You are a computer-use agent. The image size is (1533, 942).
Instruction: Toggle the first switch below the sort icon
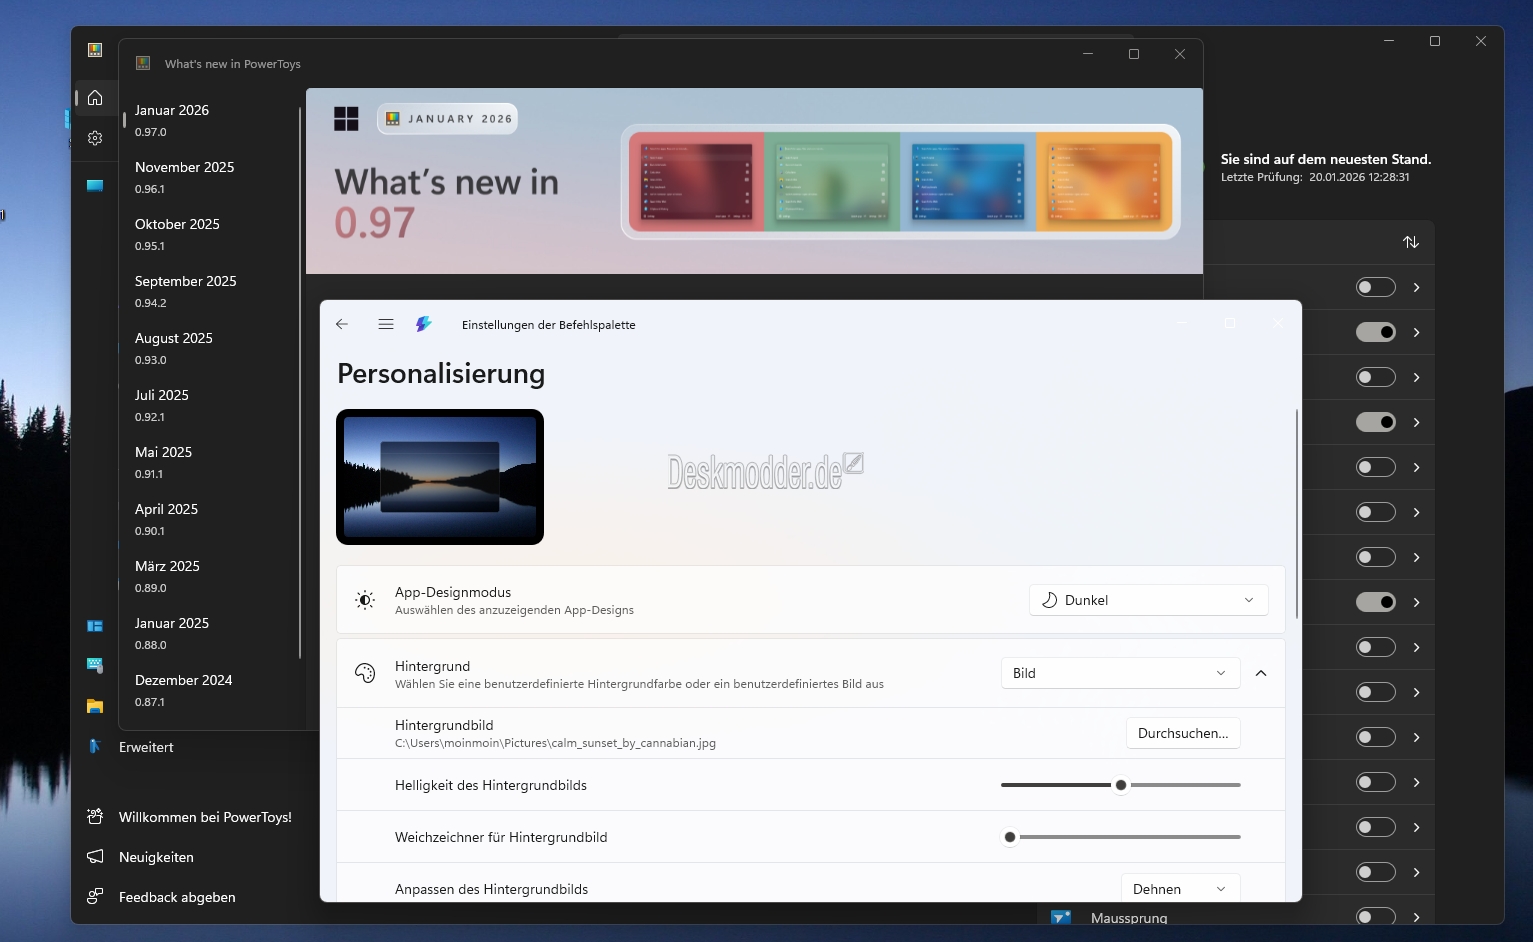(x=1375, y=287)
